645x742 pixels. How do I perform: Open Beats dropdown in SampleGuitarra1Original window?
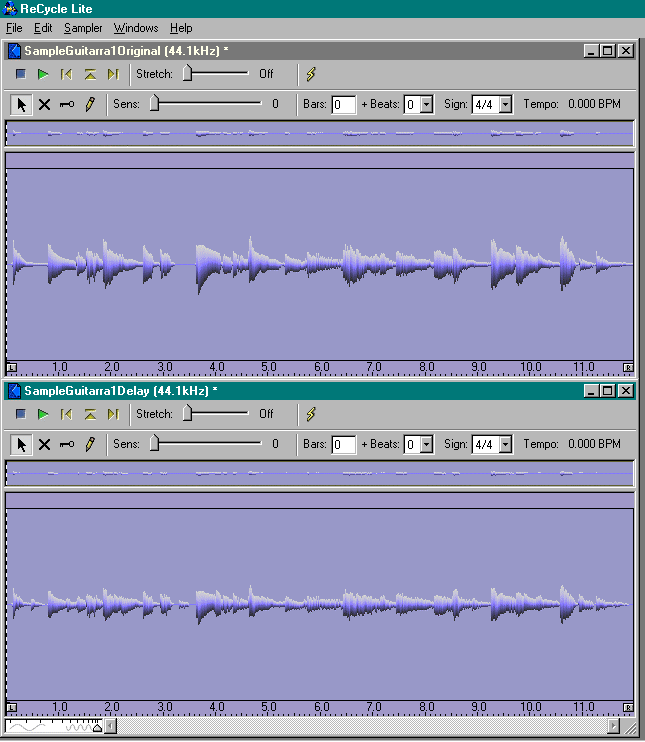click(426, 105)
